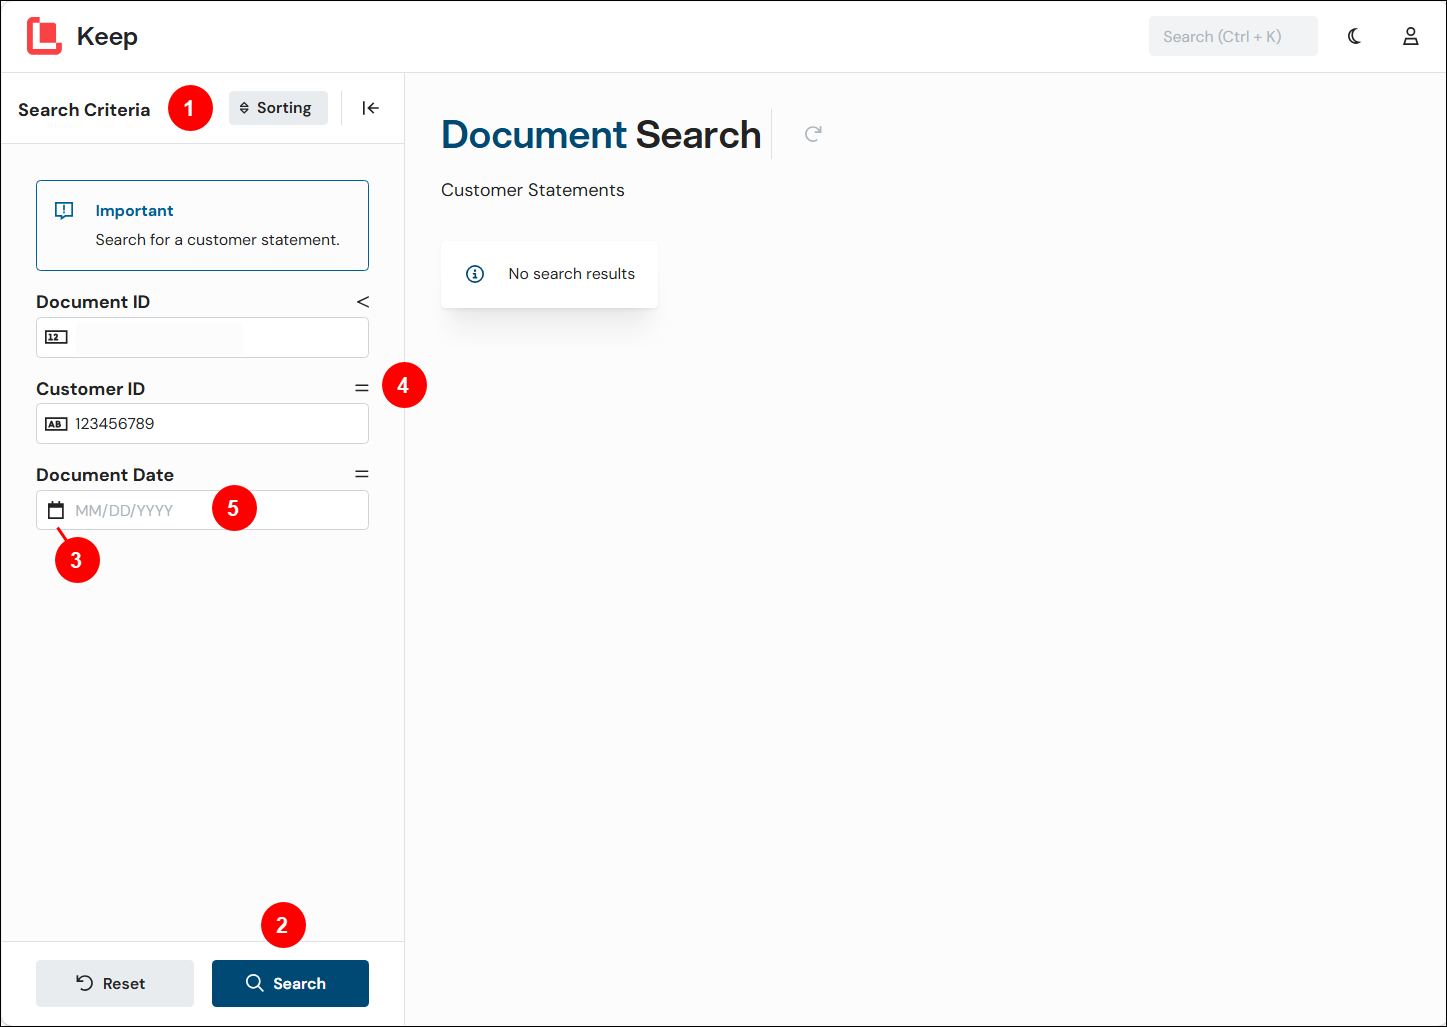The image size is (1447, 1027).
Task: Click 'Search for a customer statement.' text
Action: tap(217, 240)
